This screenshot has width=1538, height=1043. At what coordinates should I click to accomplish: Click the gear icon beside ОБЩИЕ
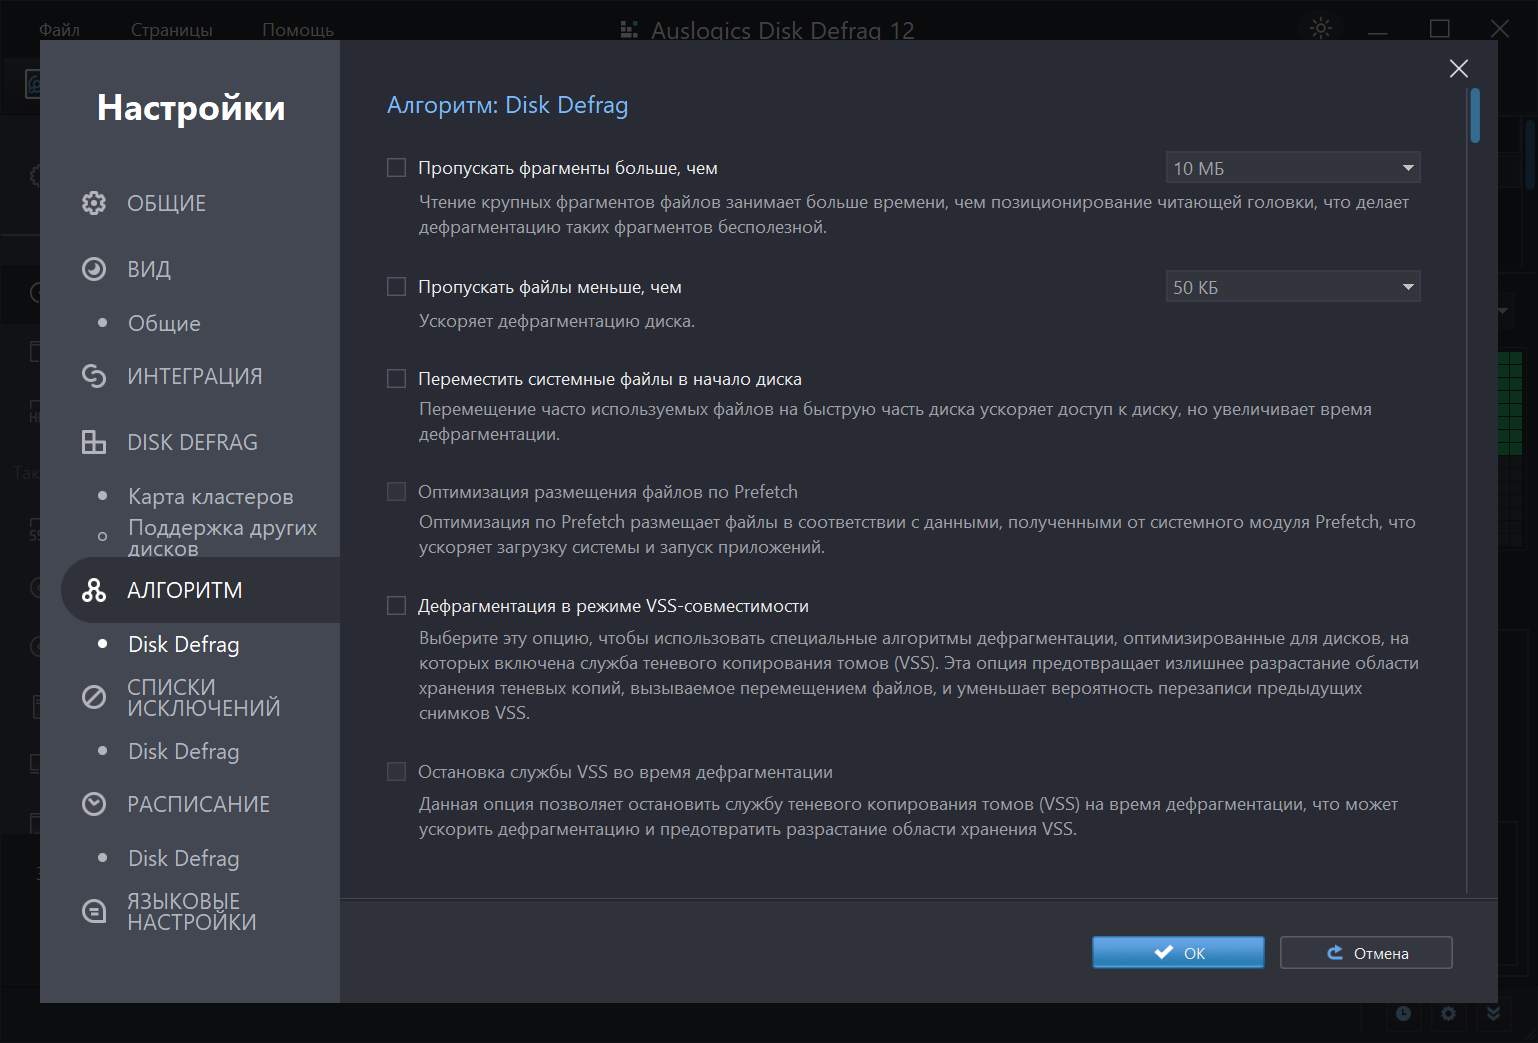[94, 203]
